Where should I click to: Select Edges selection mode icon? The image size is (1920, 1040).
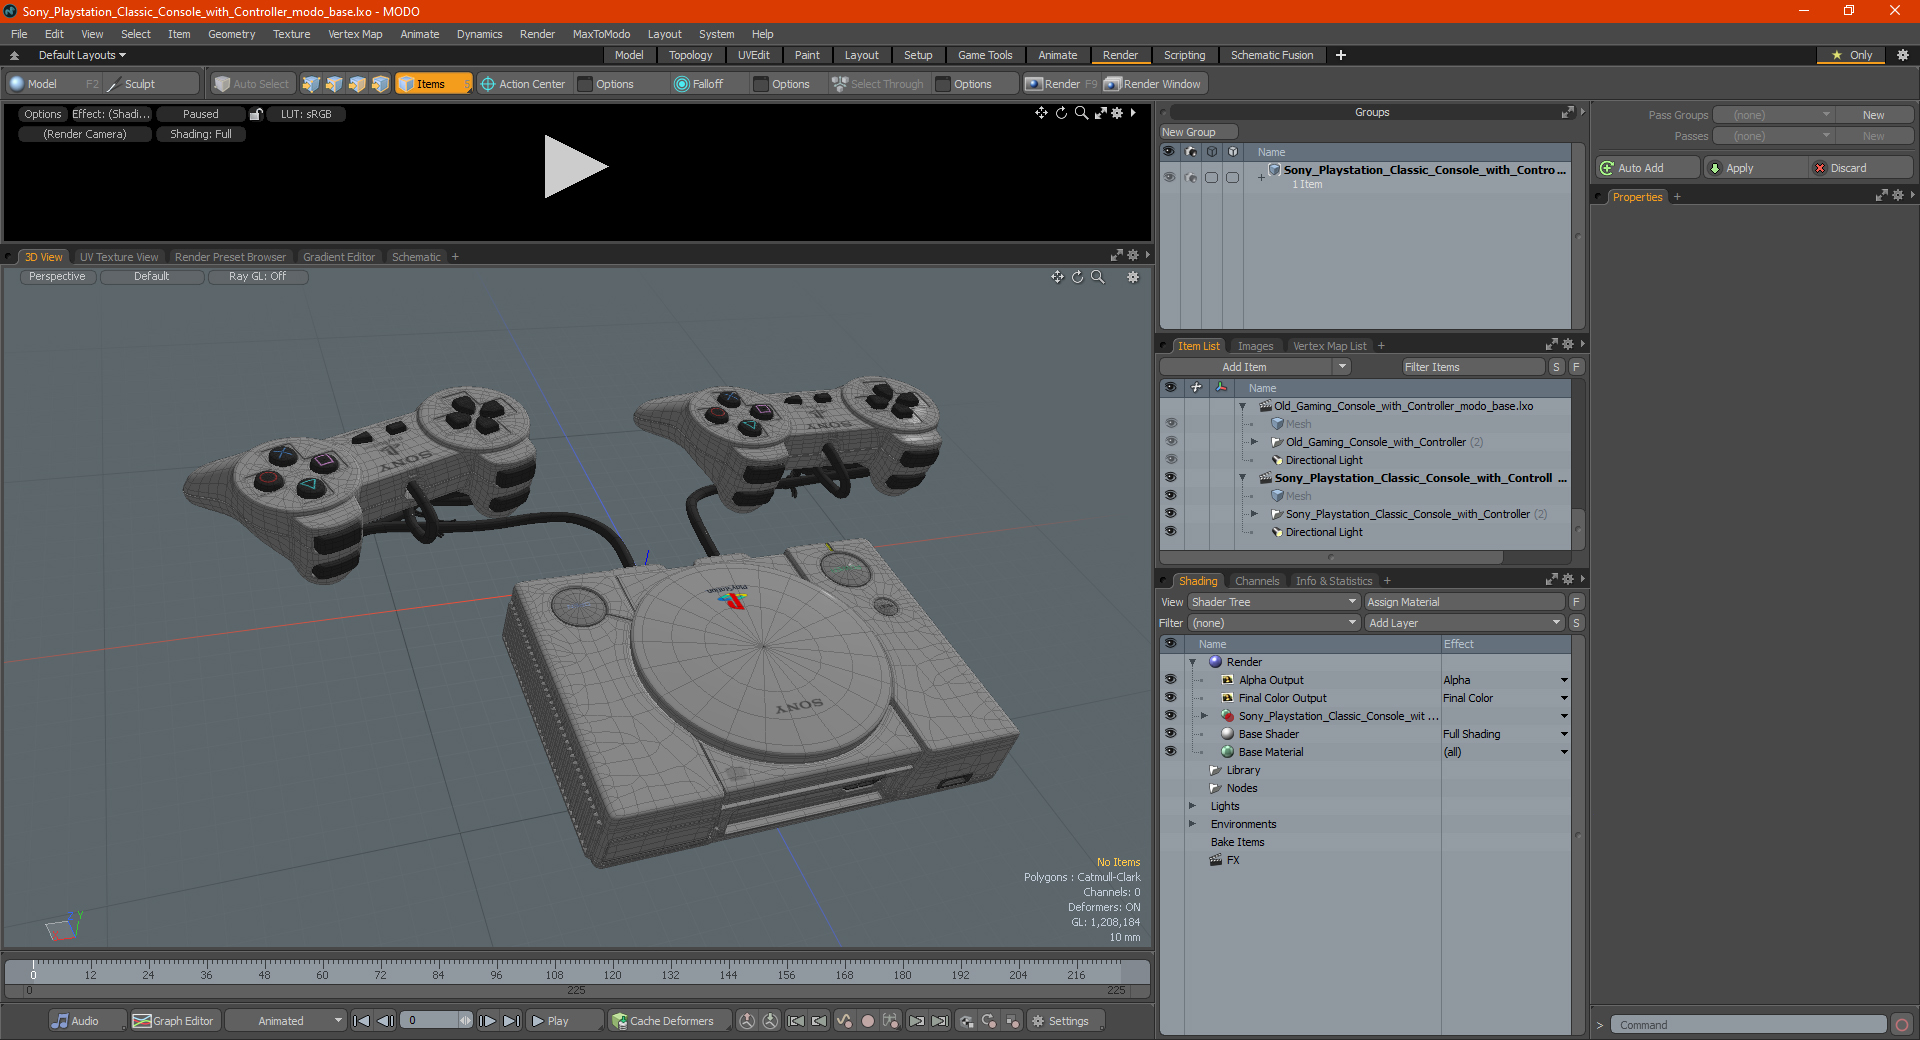(334, 84)
